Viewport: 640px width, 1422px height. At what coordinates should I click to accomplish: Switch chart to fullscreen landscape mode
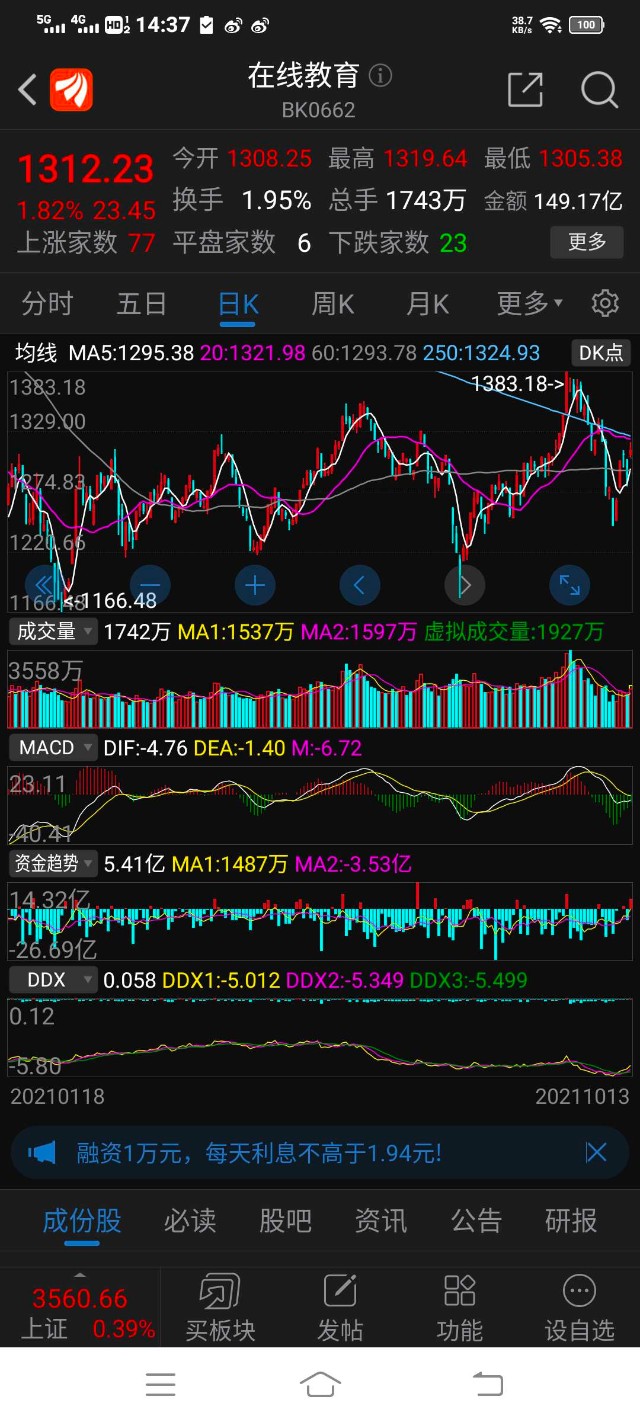click(570, 585)
